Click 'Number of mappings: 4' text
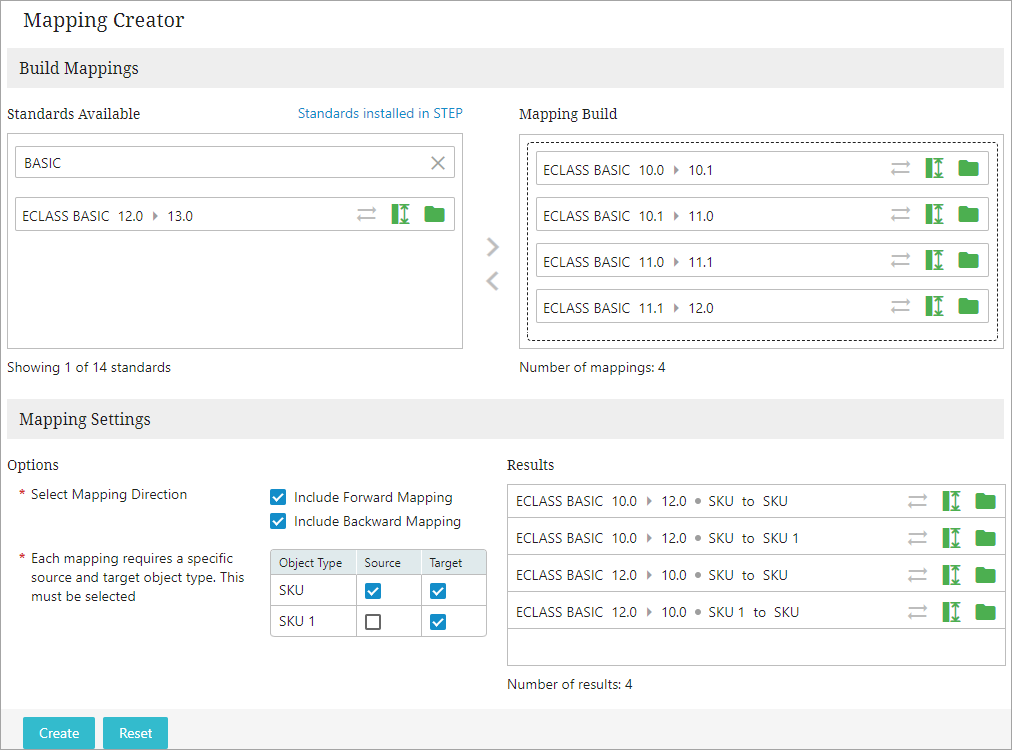The image size is (1012, 750). (x=592, y=367)
